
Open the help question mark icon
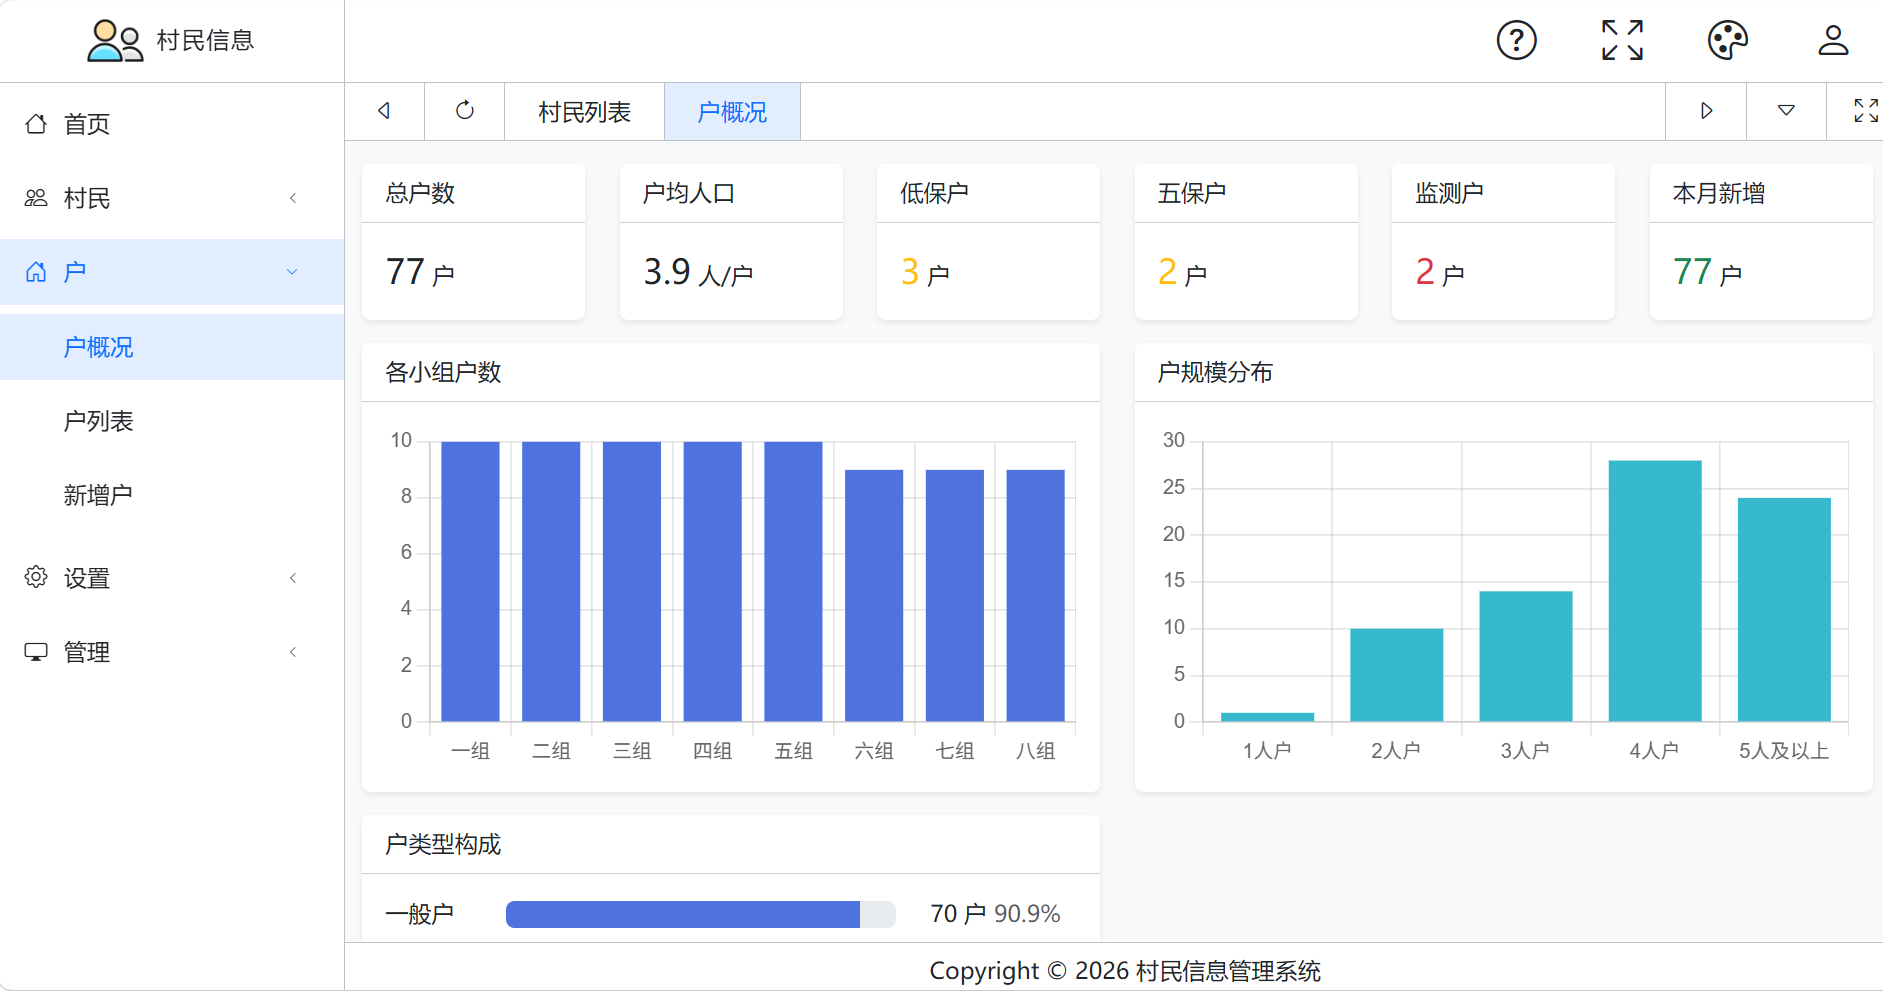(1516, 41)
